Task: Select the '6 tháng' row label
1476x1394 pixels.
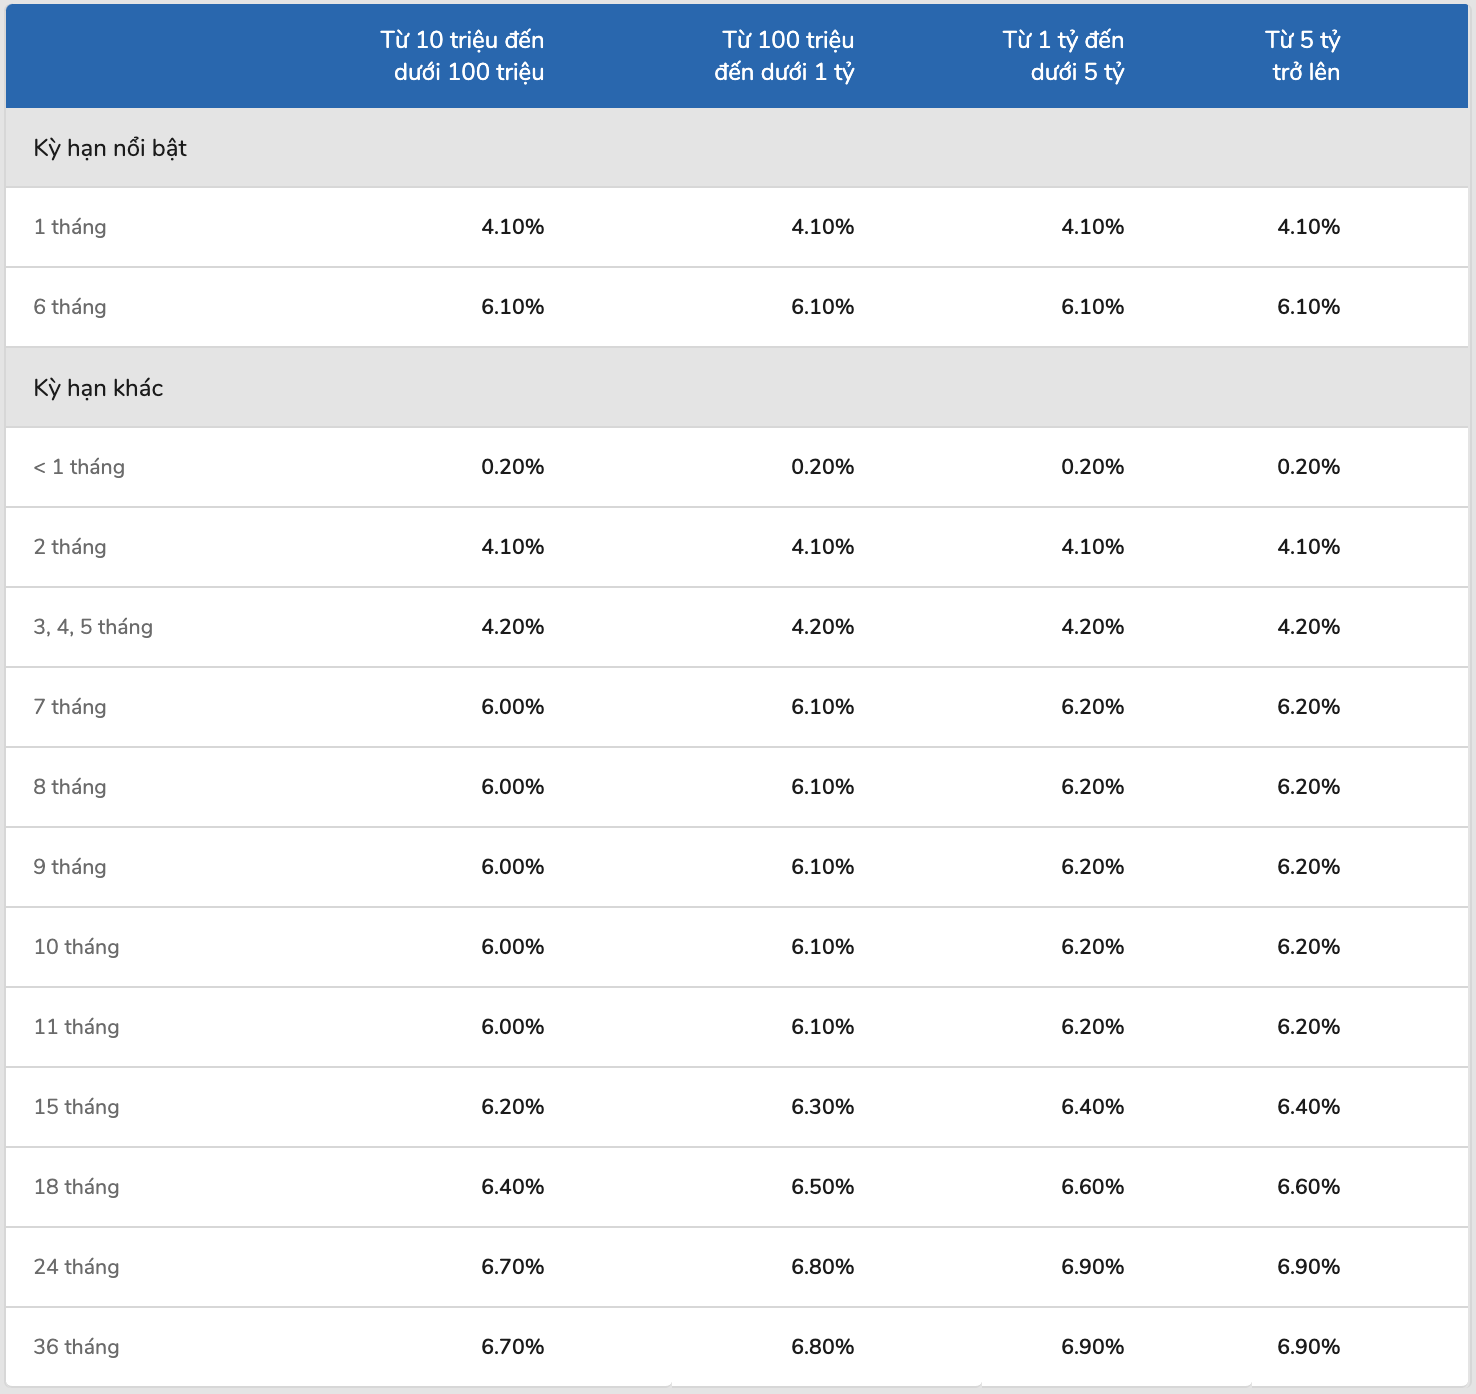Action: 70,307
